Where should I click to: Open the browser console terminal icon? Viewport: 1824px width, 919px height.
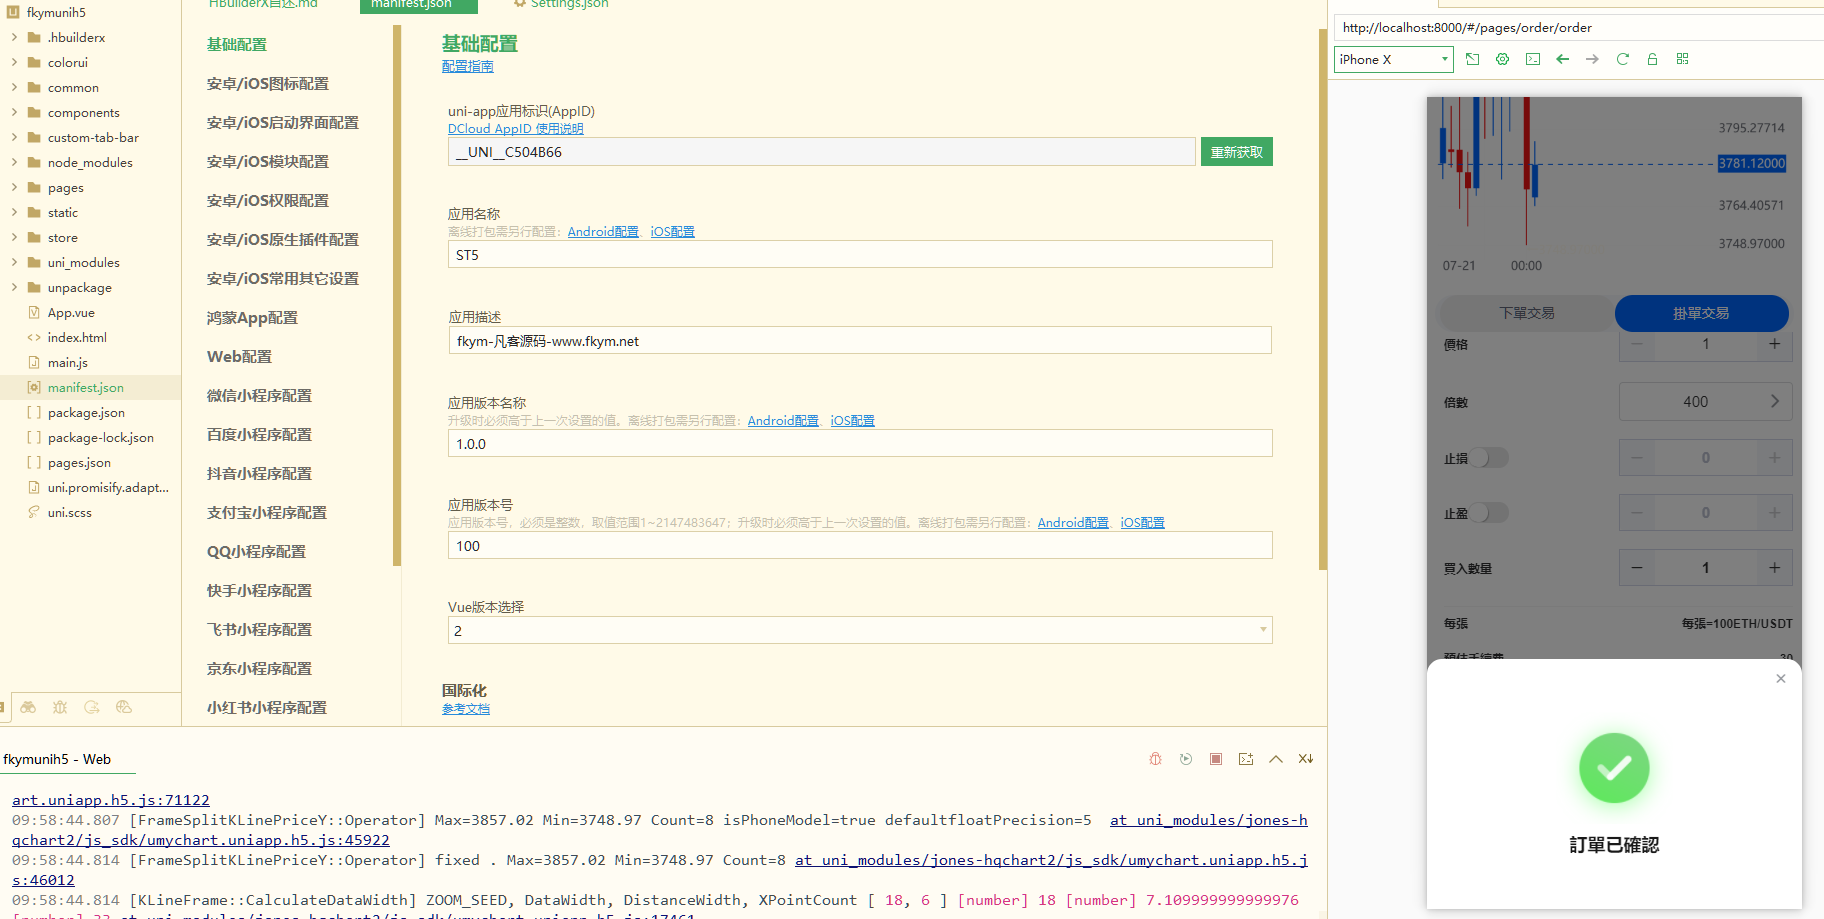click(x=1532, y=59)
